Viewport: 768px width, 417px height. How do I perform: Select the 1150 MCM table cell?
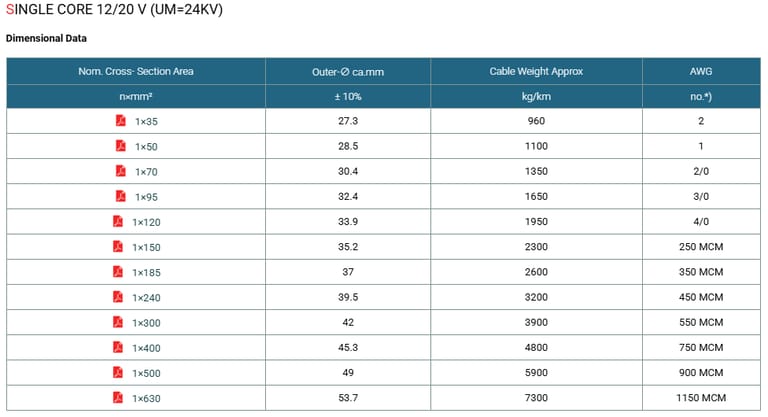click(701, 398)
